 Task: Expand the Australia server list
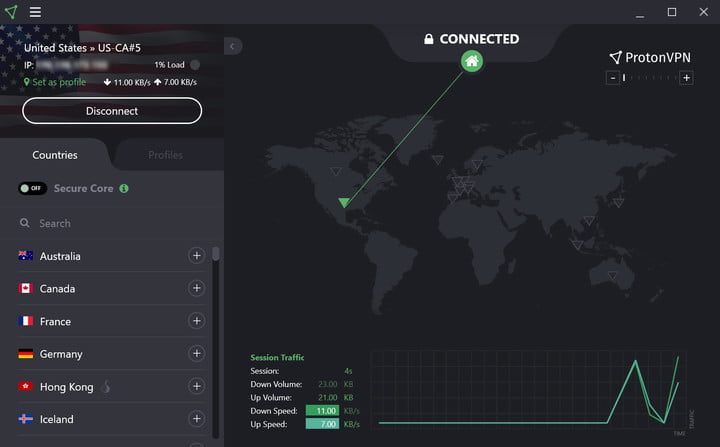click(x=196, y=256)
